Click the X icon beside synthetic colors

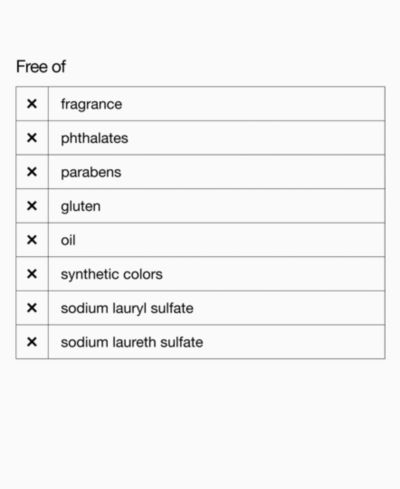32,274
